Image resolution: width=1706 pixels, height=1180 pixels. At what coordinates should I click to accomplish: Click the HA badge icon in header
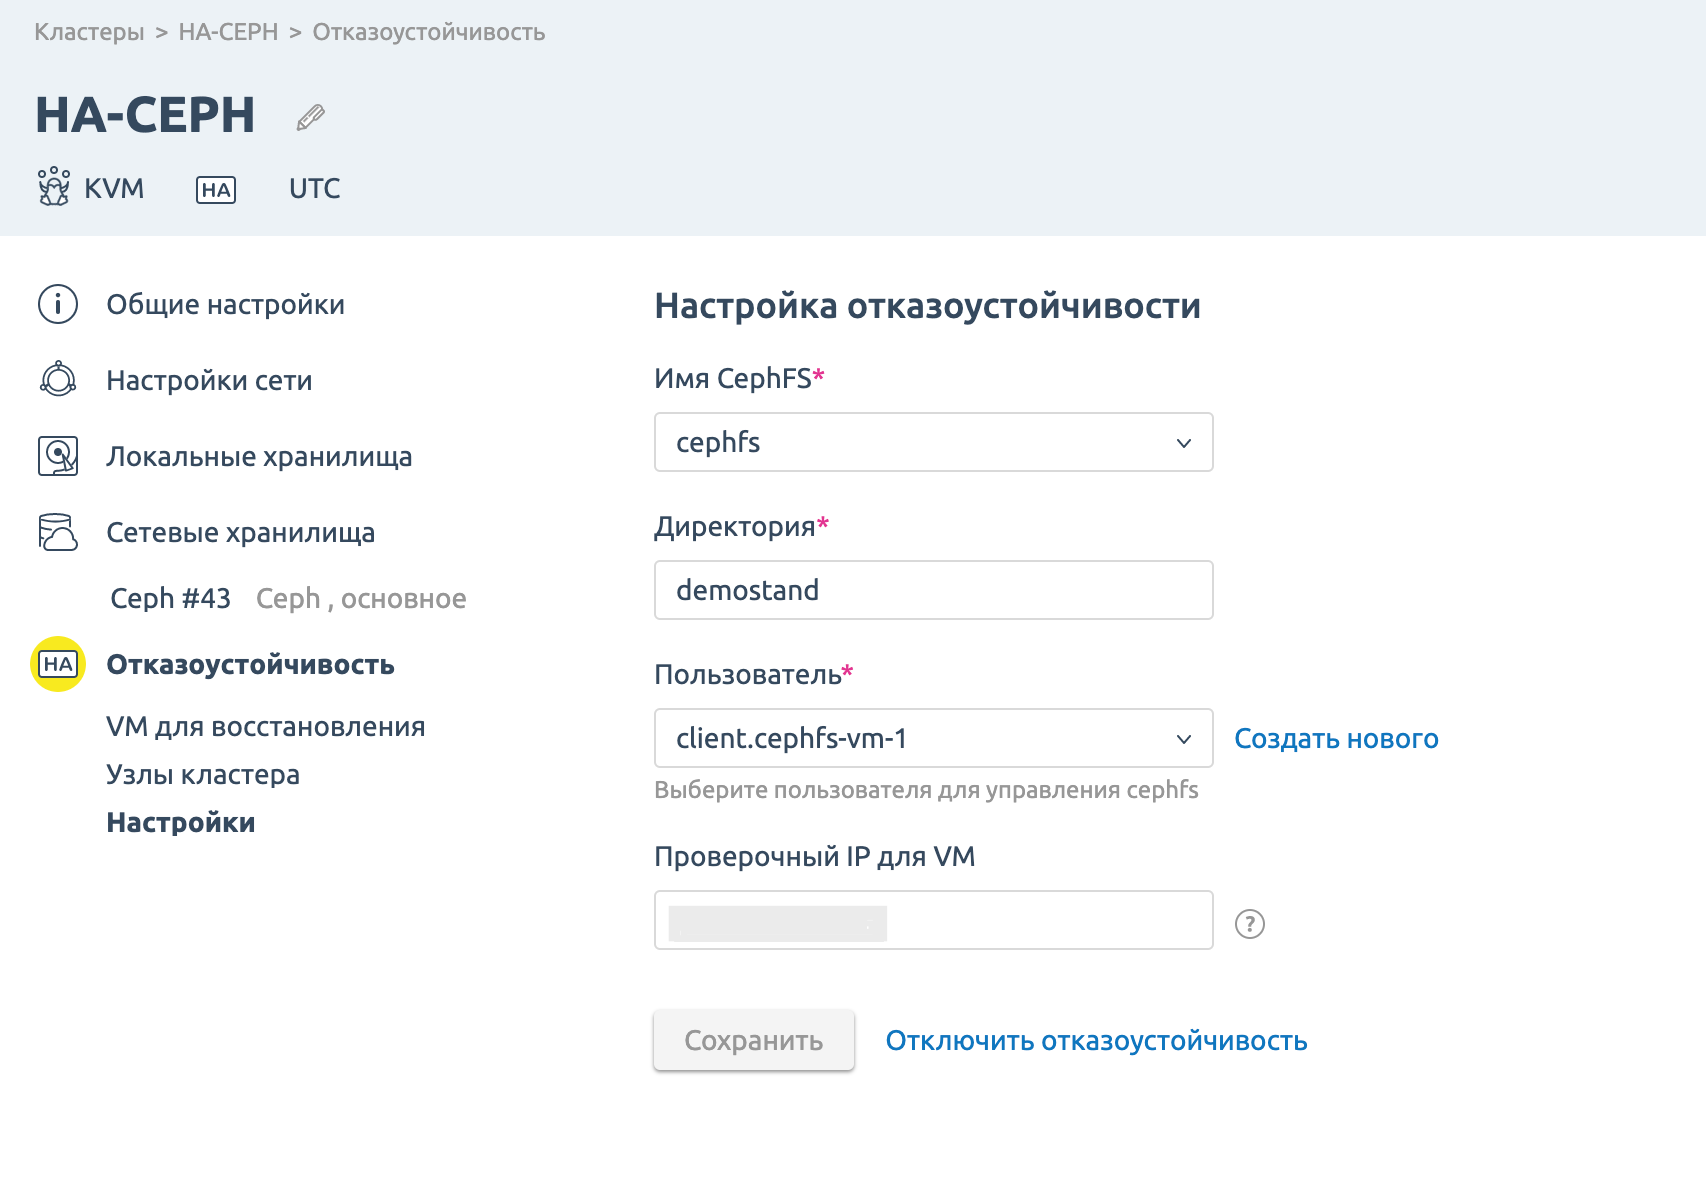click(216, 190)
